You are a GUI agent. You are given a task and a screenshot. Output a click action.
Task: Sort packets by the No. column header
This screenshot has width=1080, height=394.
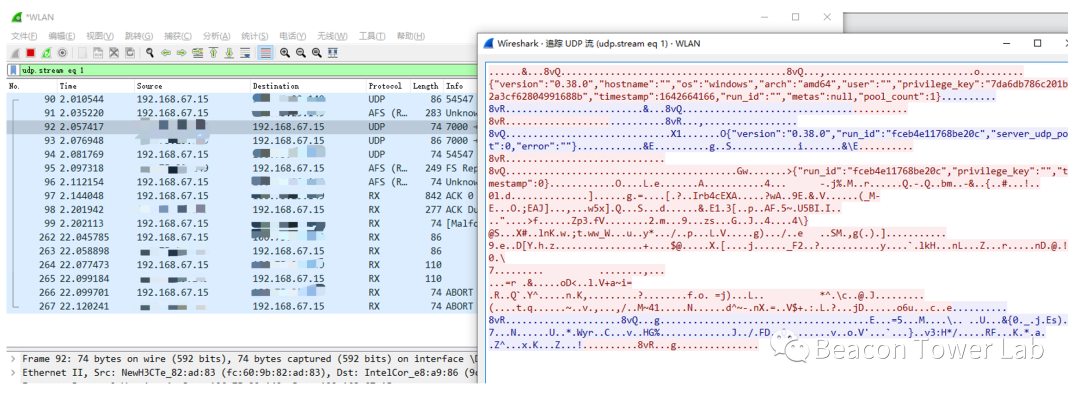[32, 86]
